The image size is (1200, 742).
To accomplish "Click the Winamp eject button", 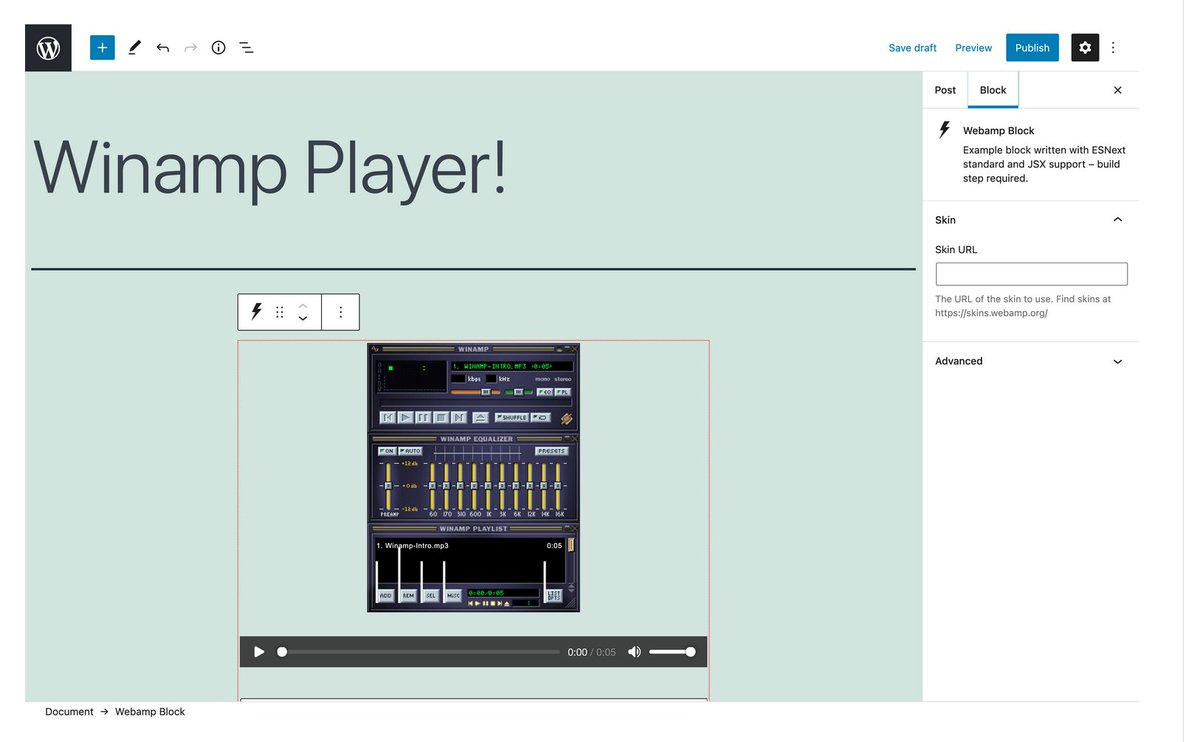I will (480, 417).
